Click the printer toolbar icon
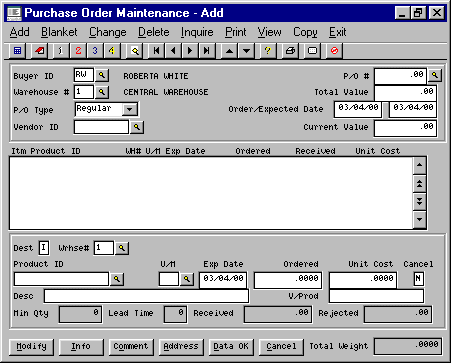 click(x=290, y=51)
